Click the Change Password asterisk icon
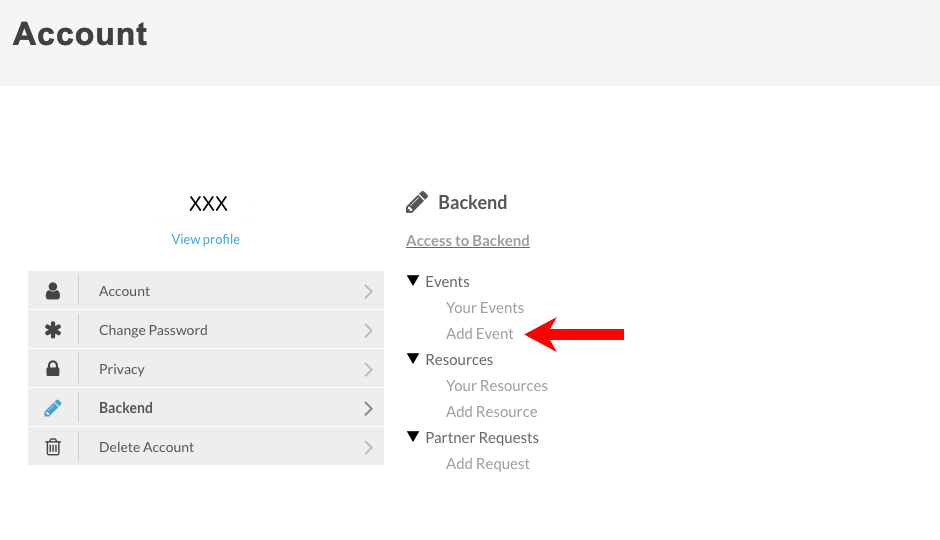This screenshot has height=540, width=940. pyautogui.click(x=53, y=330)
